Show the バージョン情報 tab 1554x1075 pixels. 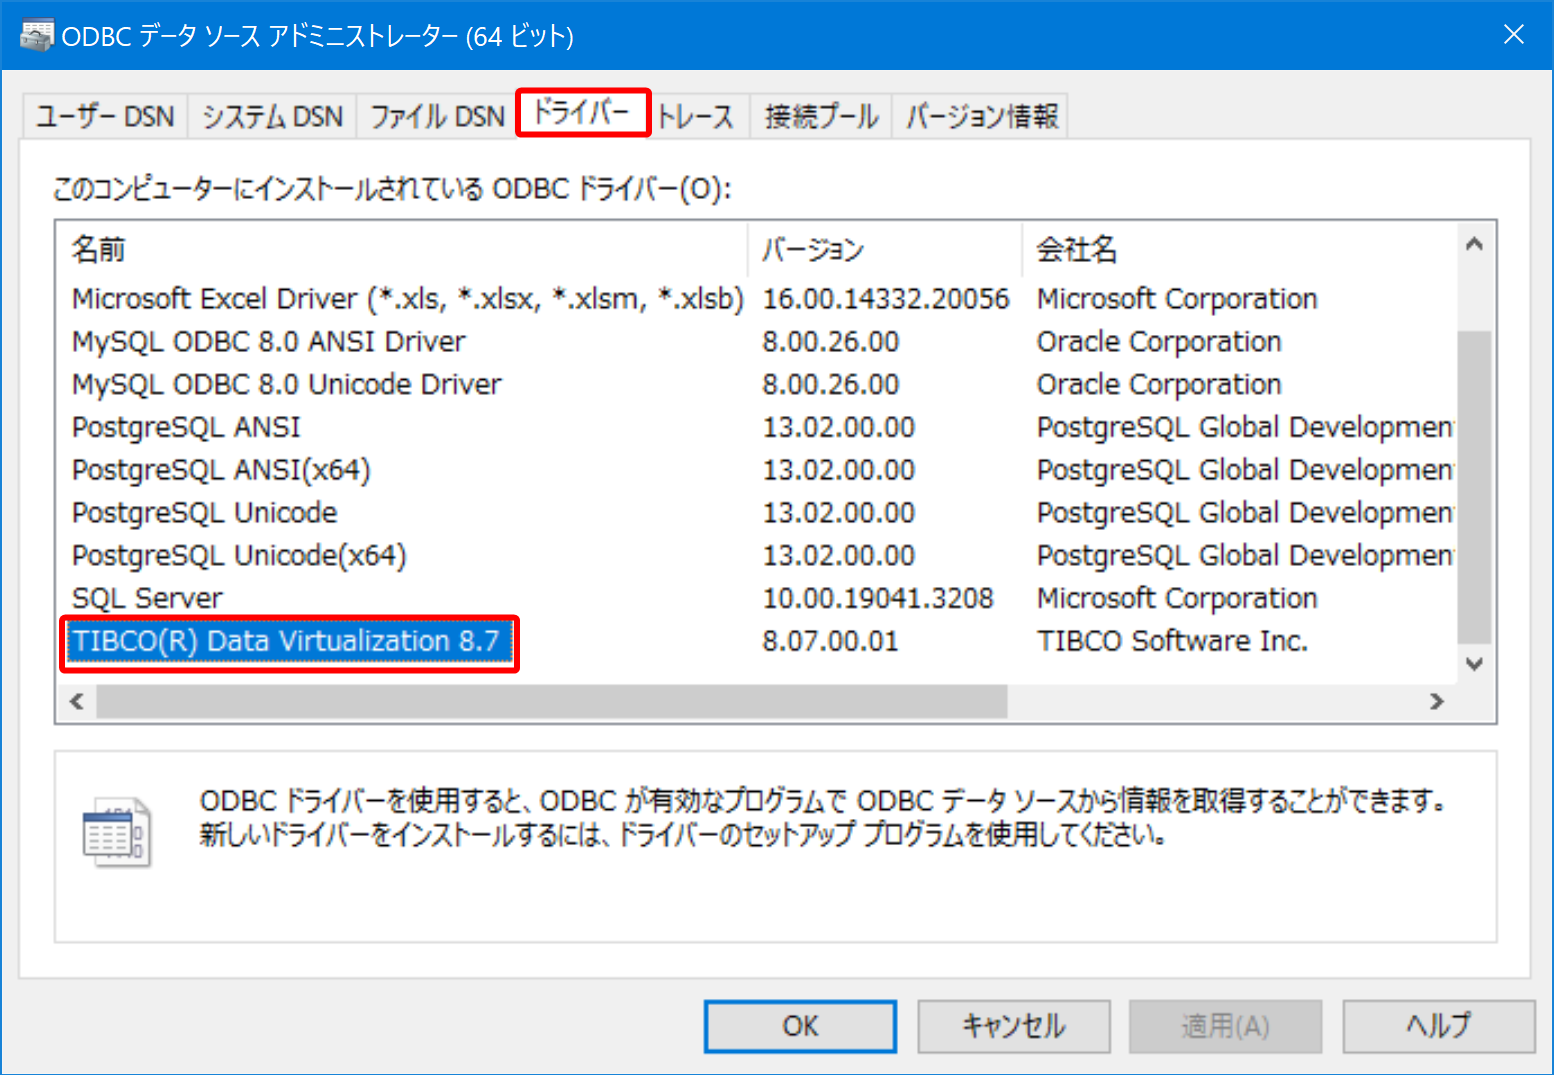[x=981, y=116]
